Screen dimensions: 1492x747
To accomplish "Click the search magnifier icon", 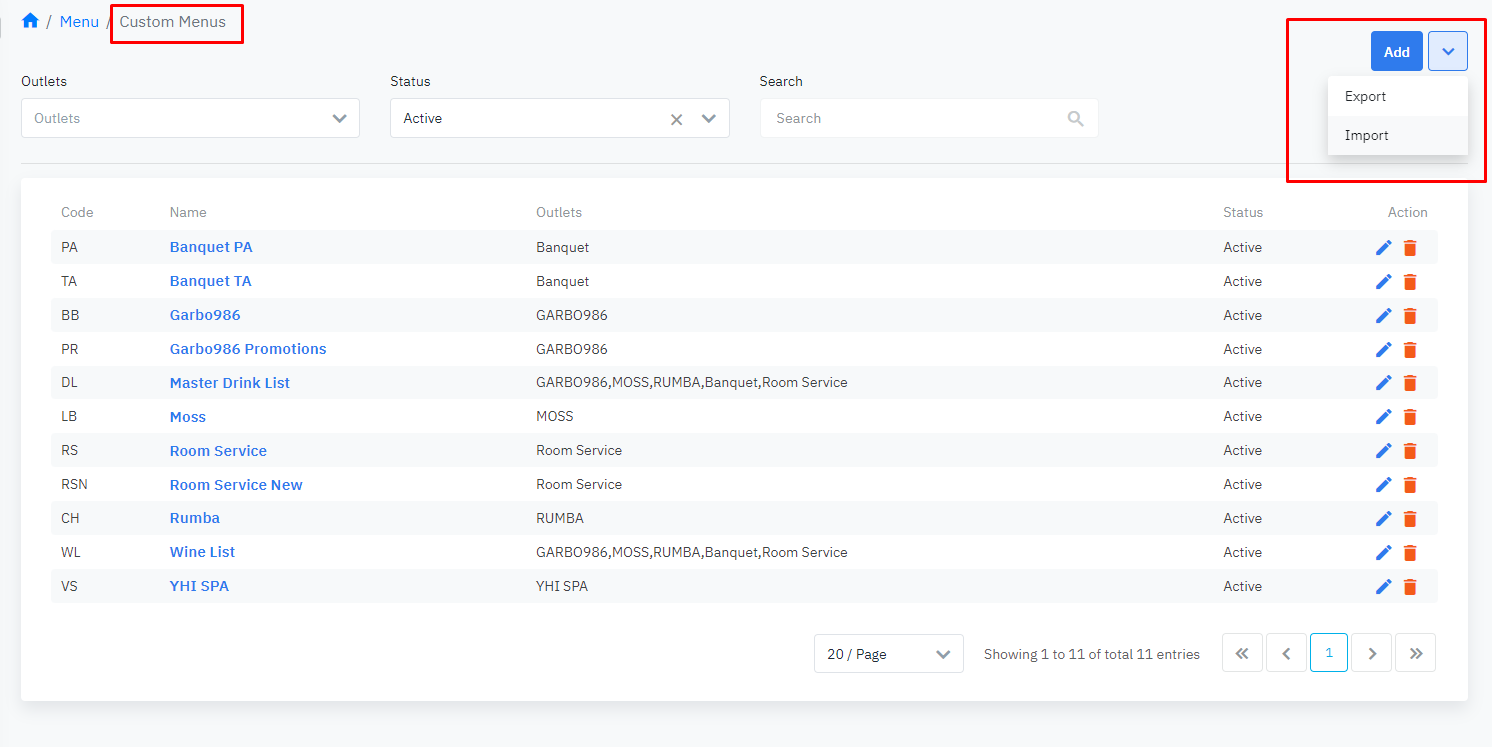I will 1075,119.
